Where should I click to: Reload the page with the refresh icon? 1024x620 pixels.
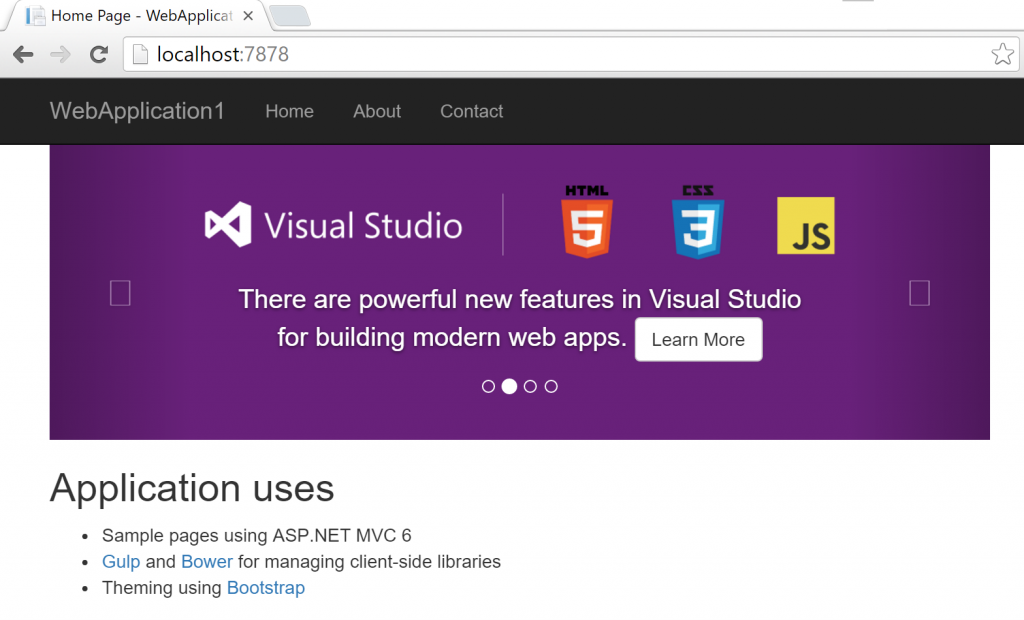click(x=99, y=54)
